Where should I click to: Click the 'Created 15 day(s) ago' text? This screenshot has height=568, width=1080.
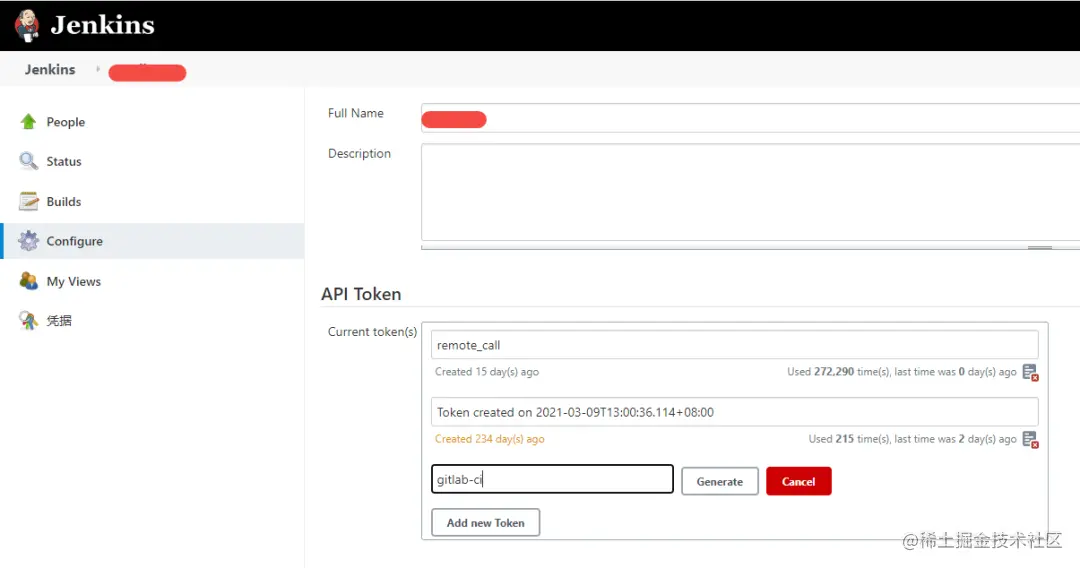click(487, 372)
